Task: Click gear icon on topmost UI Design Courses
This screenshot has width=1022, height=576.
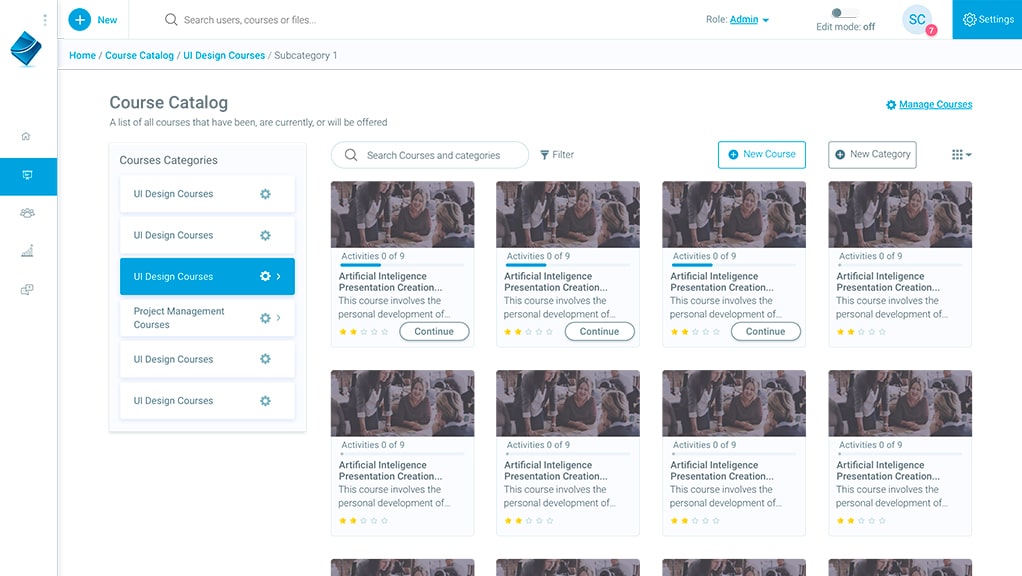Action: 265,194
